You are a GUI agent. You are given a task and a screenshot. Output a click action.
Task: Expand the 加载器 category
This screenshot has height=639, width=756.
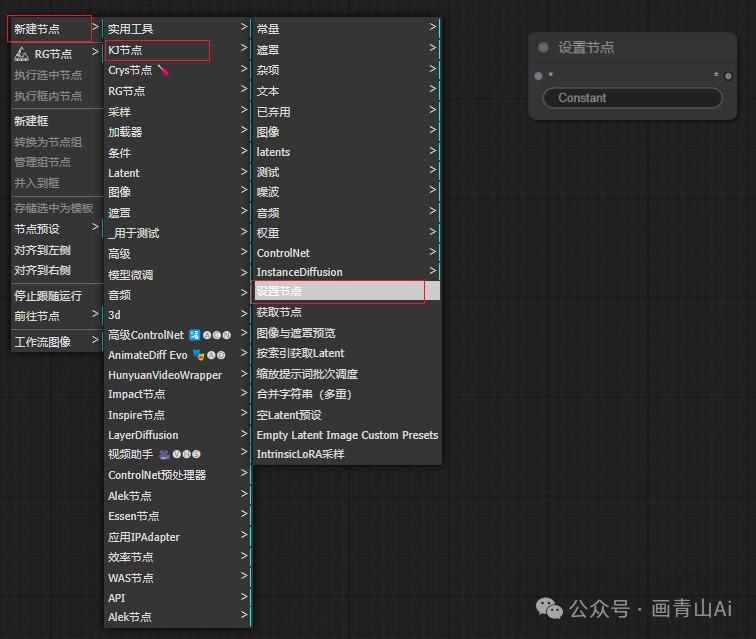coord(177,132)
